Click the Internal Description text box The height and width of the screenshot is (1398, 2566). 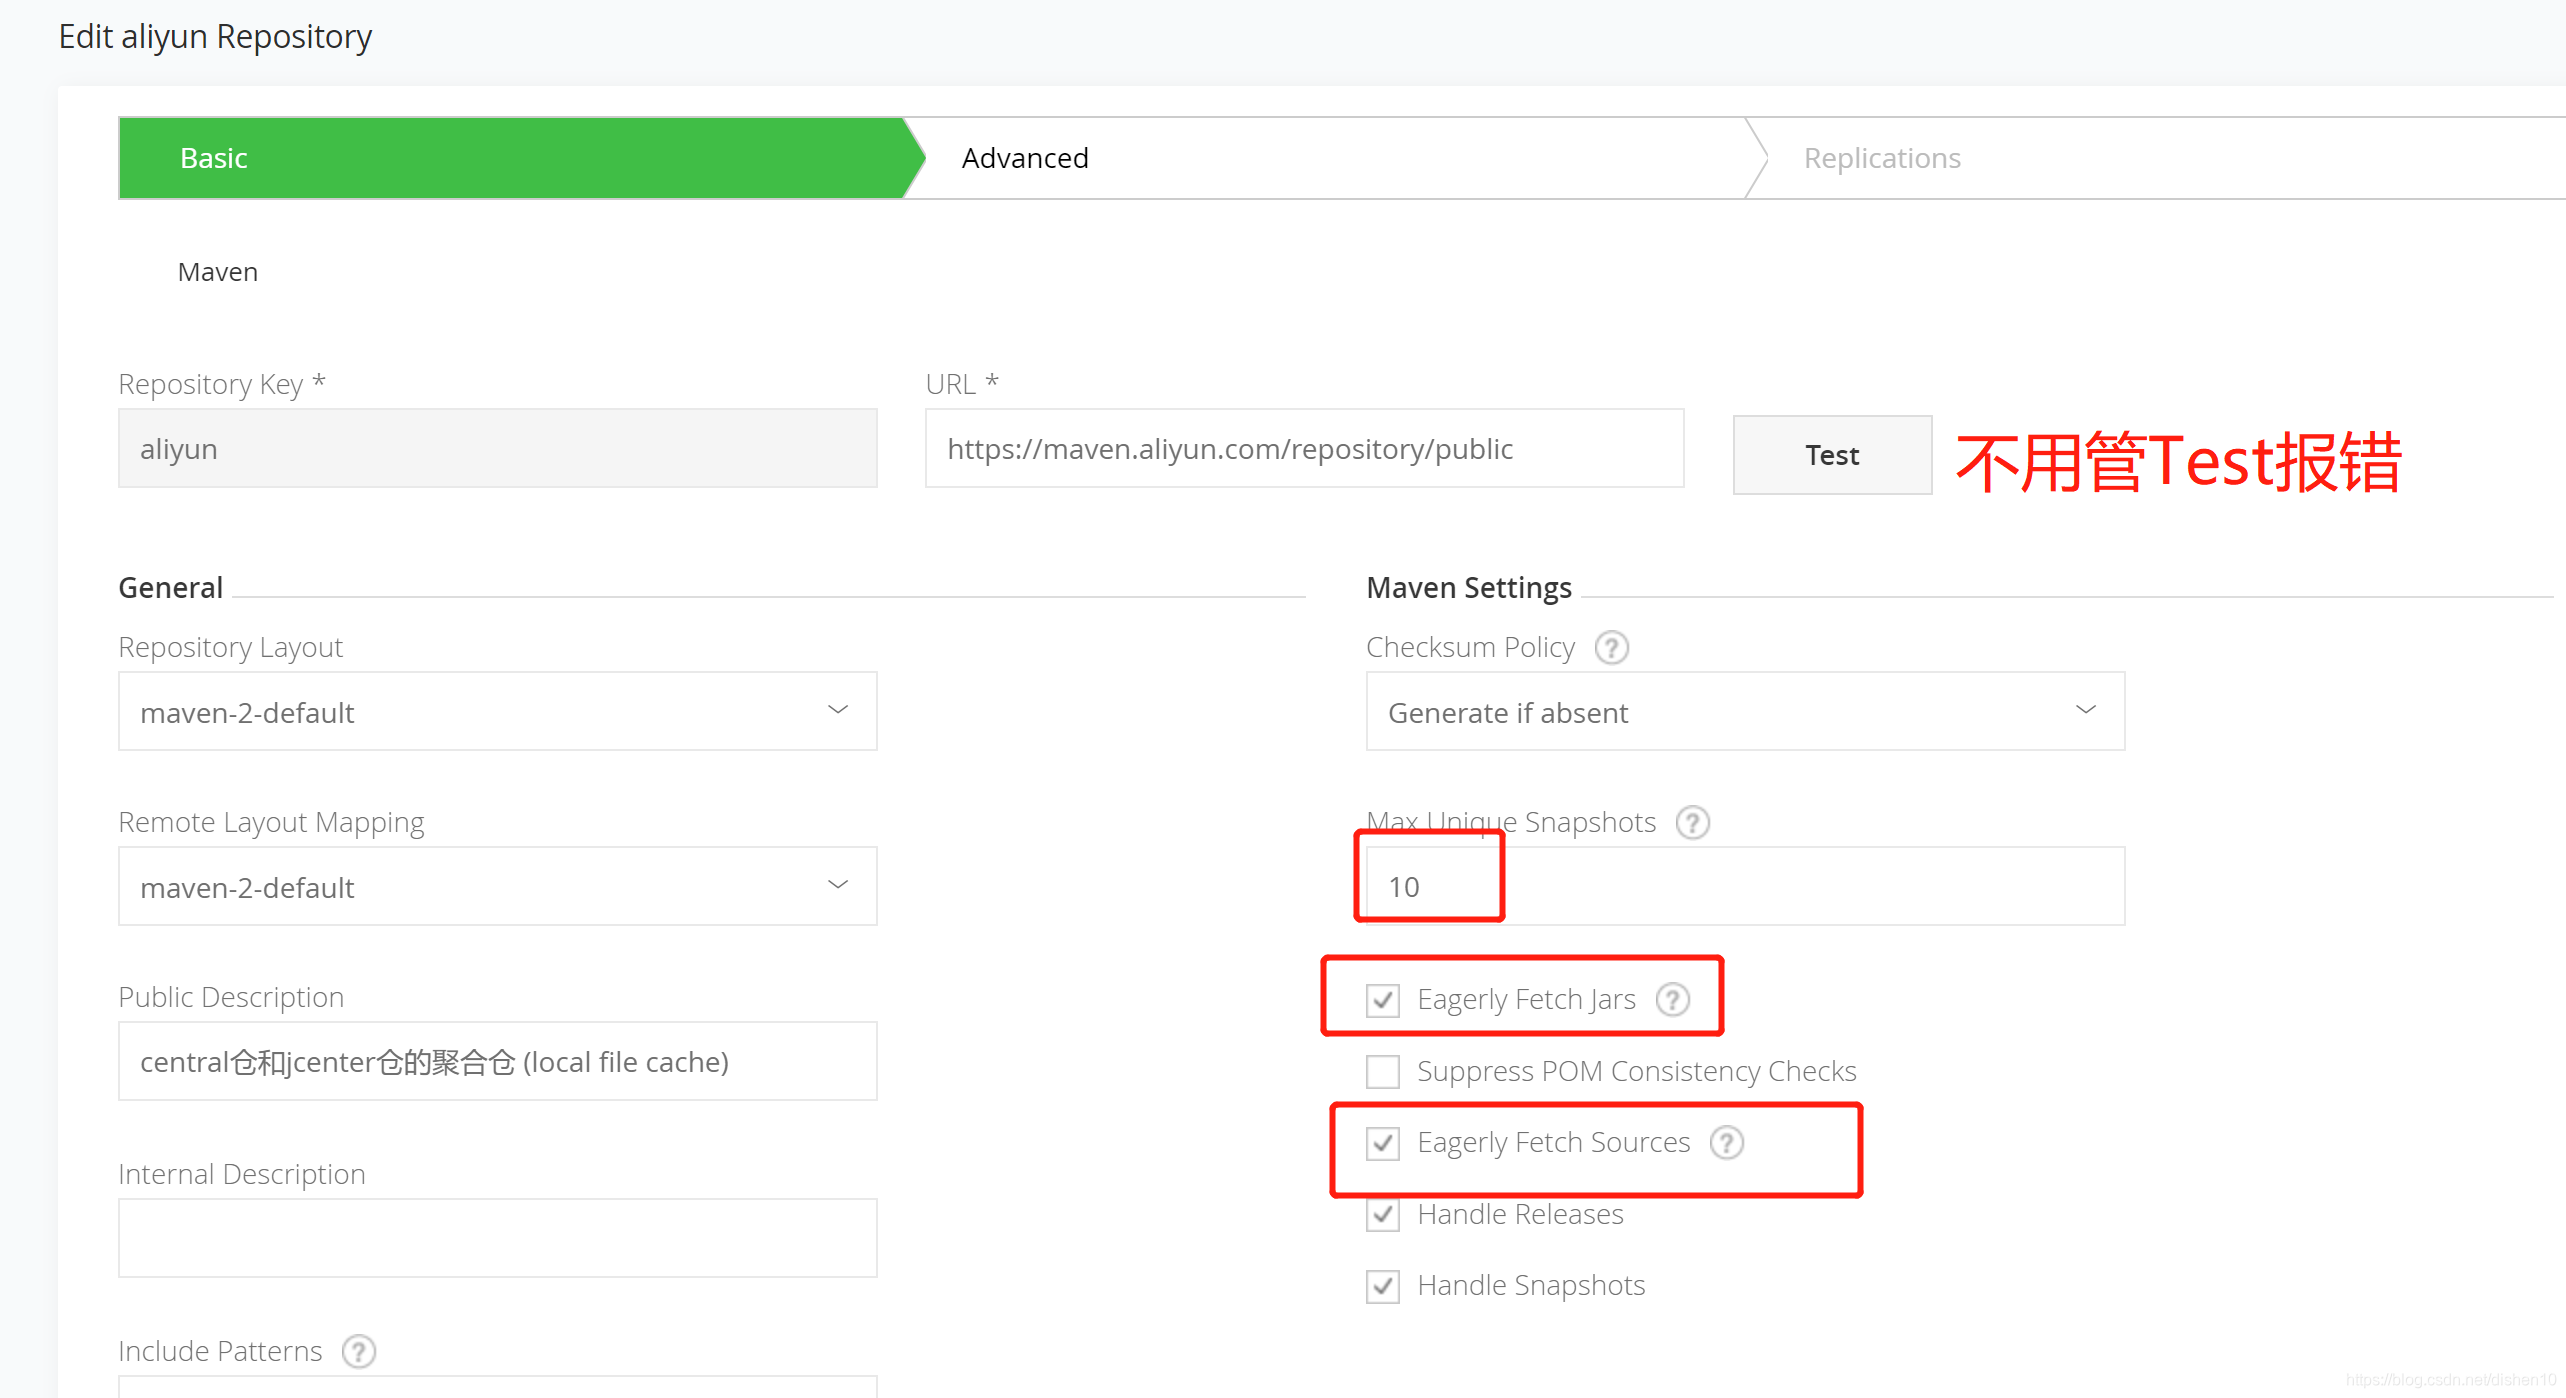(x=497, y=1238)
